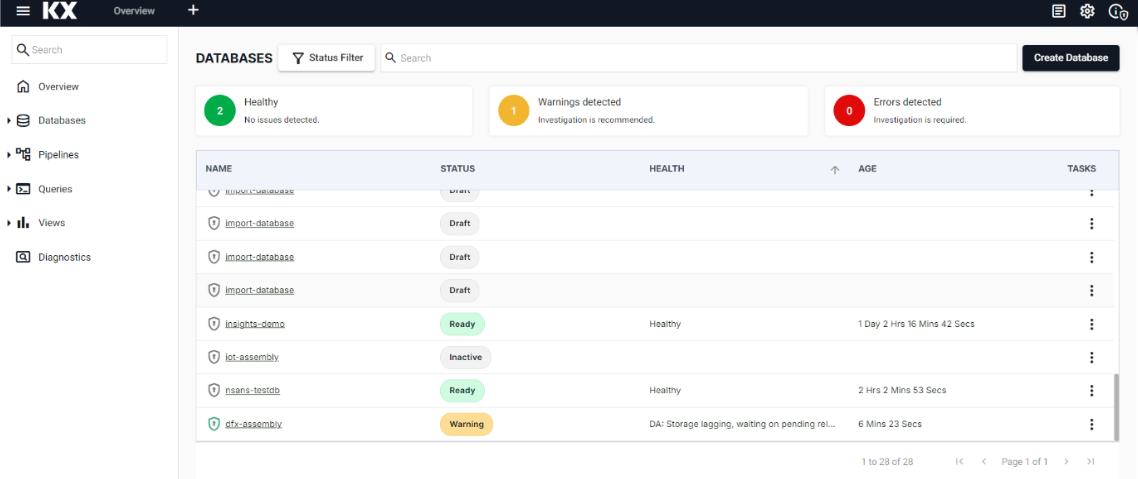The width and height of the screenshot is (1138, 479).
Task: Click the Queries terminal icon
Action: tap(22, 189)
